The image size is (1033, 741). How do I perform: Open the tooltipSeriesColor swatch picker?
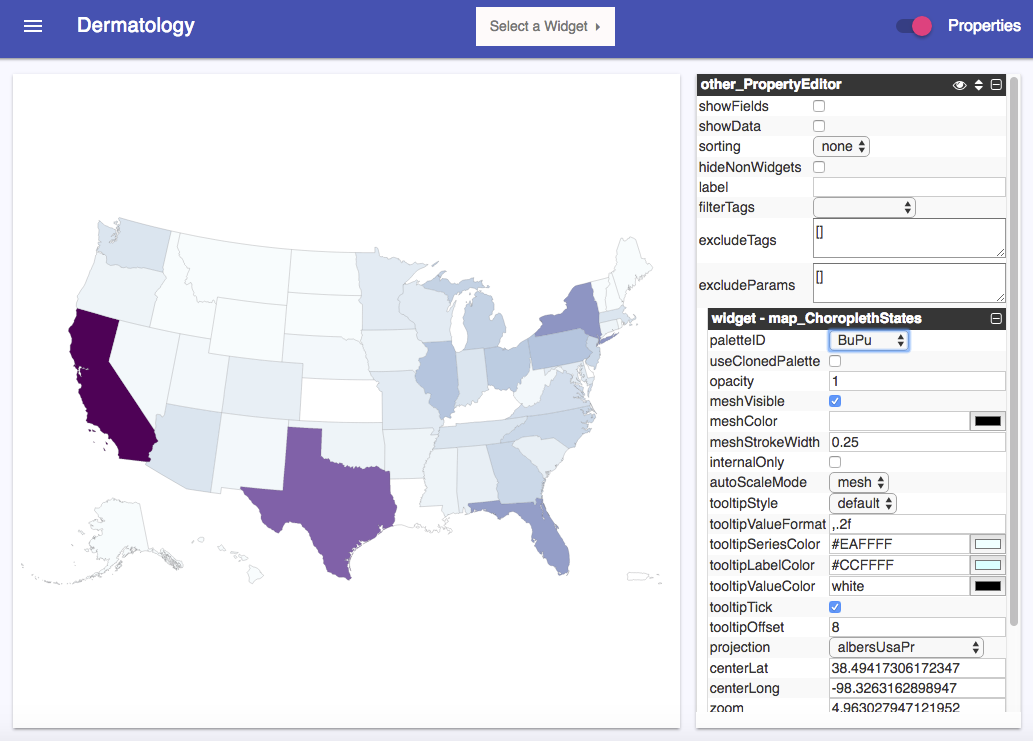(x=988, y=544)
